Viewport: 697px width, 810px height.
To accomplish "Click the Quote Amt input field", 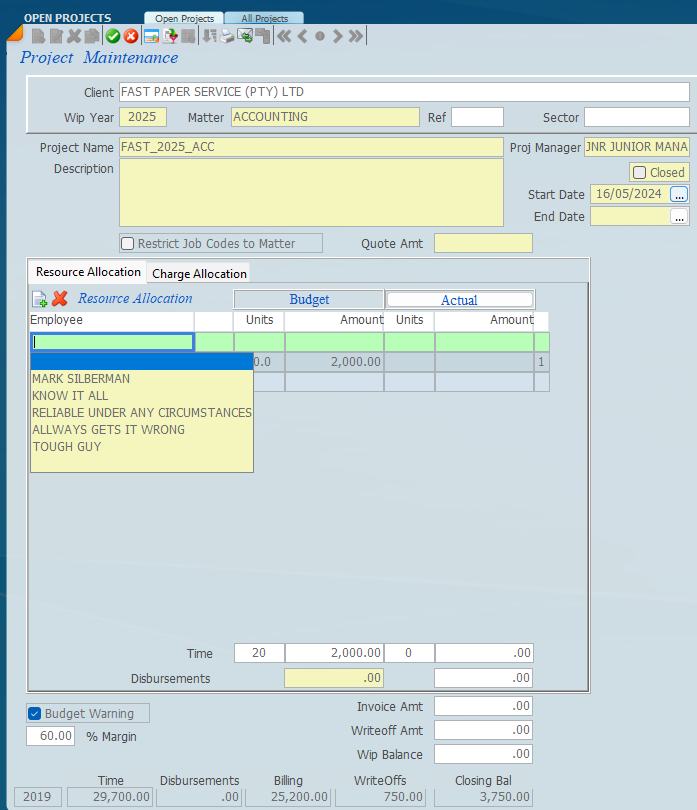I will (483, 243).
